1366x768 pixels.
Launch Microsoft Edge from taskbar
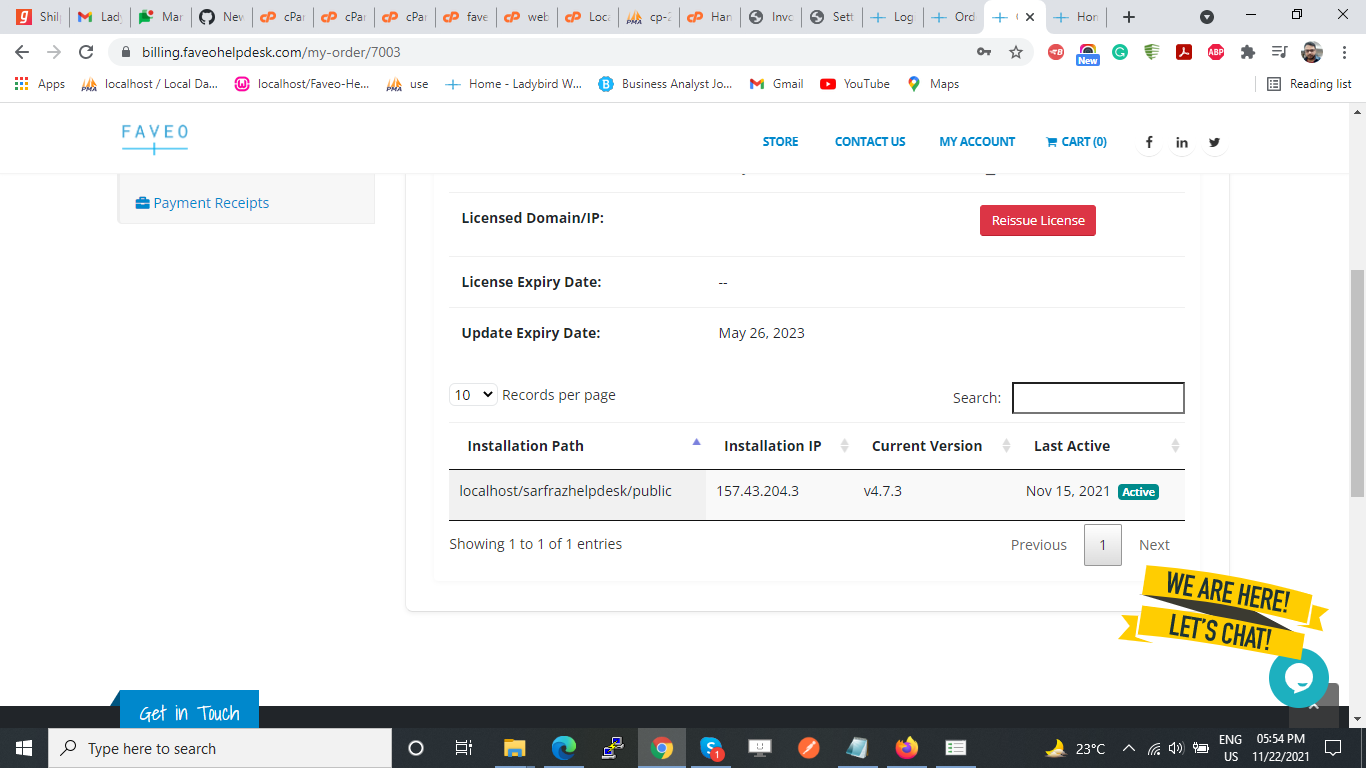point(564,748)
